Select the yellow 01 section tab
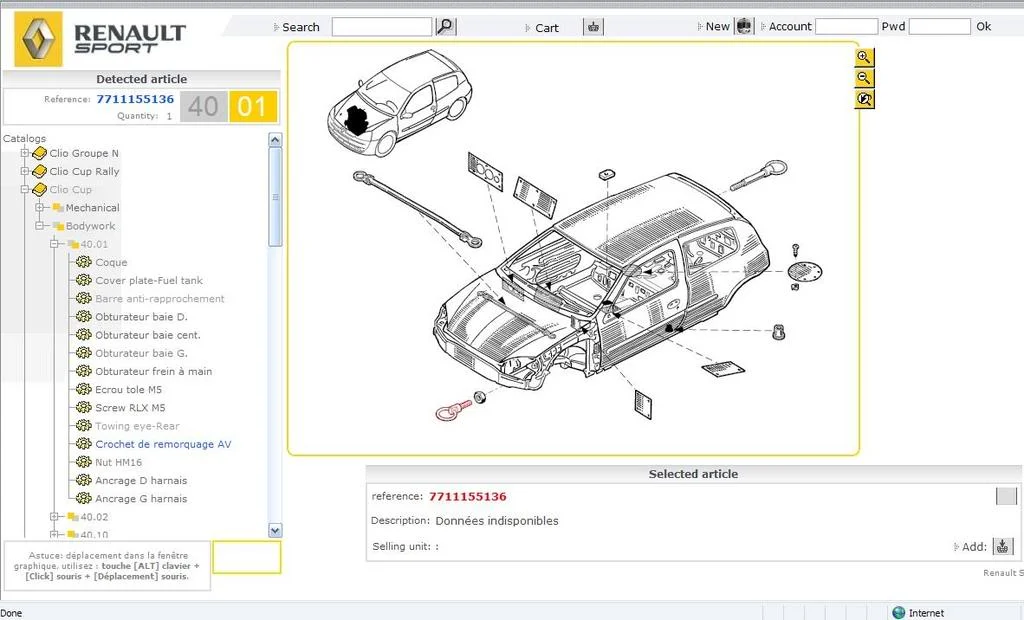The image size is (1024, 620). tap(253, 106)
